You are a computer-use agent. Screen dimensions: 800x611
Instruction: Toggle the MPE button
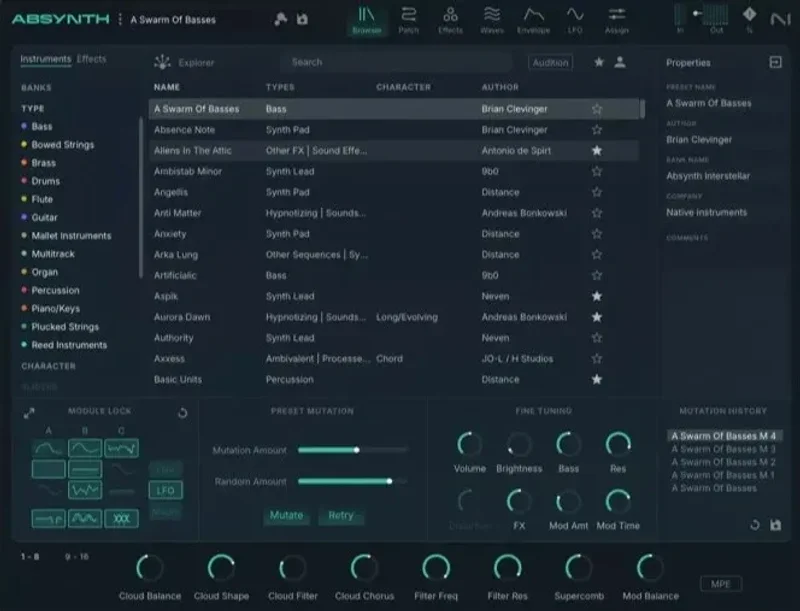pyautogui.click(x=720, y=584)
